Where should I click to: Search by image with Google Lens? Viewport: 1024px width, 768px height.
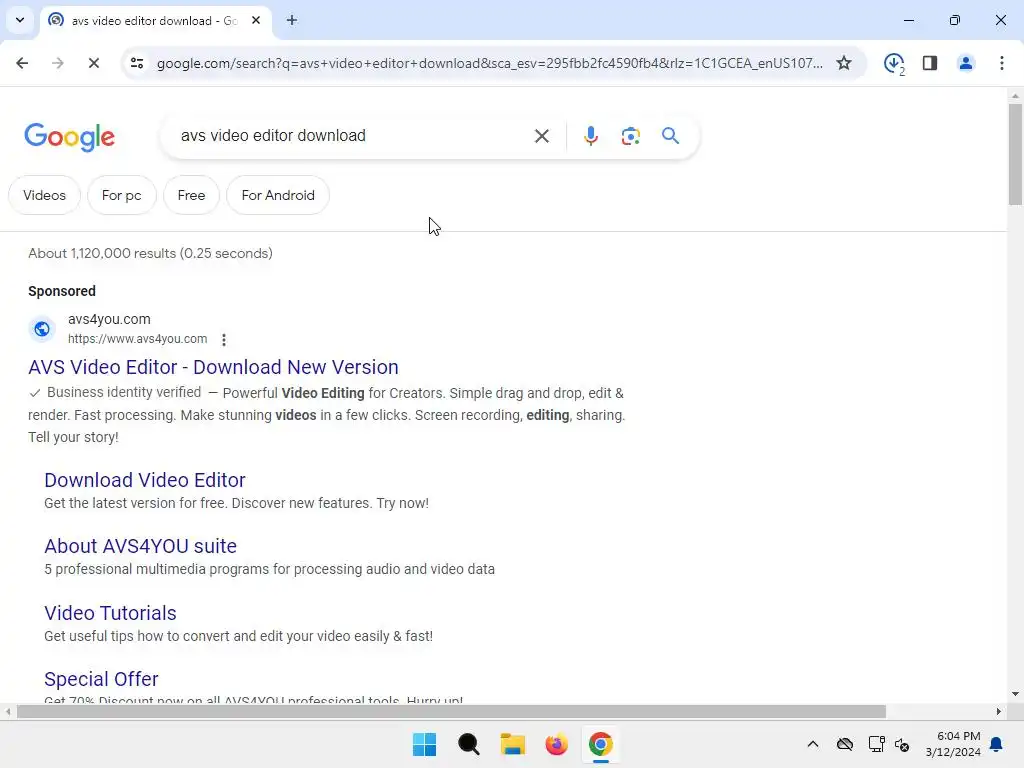pos(630,136)
